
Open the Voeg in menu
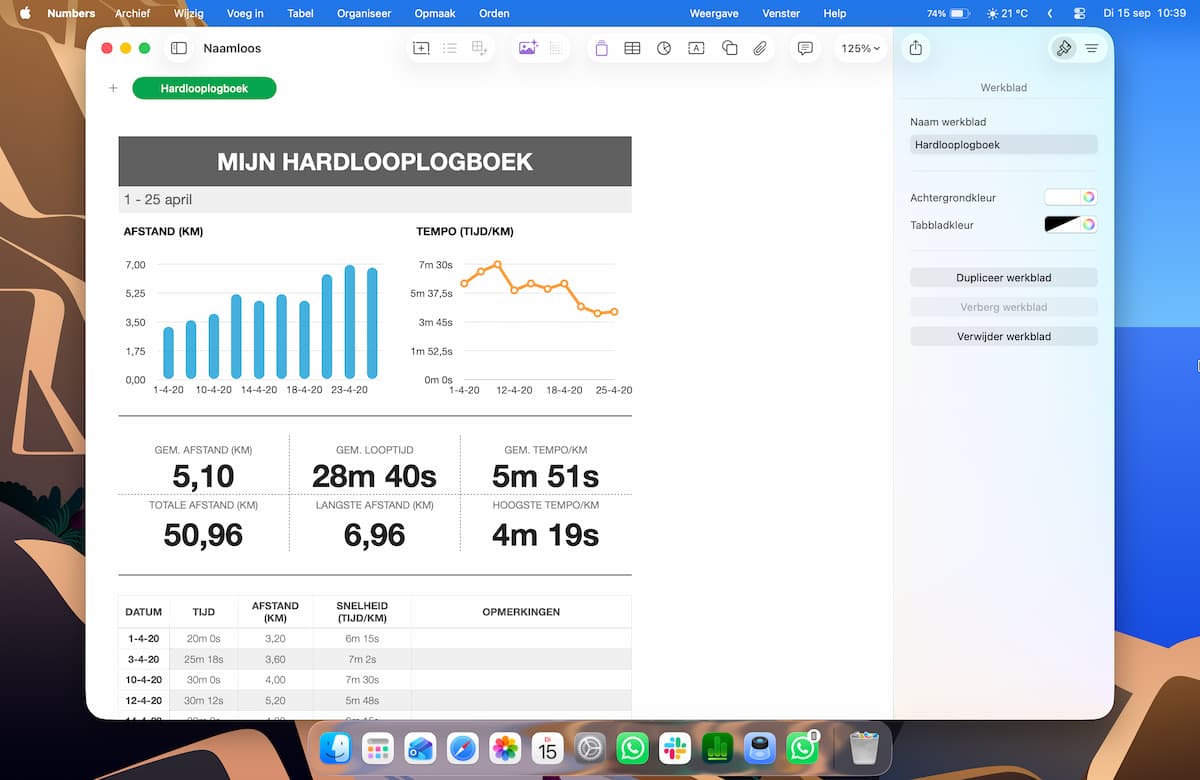click(x=245, y=14)
